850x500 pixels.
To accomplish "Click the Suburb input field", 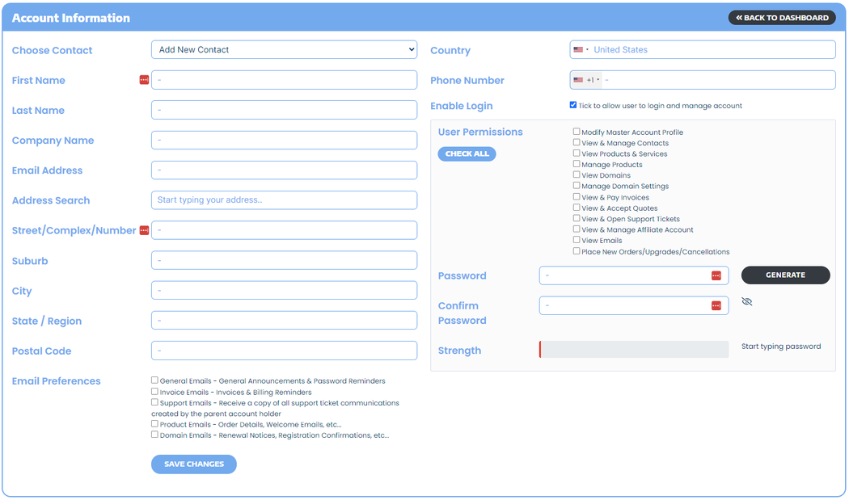I will (285, 261).
